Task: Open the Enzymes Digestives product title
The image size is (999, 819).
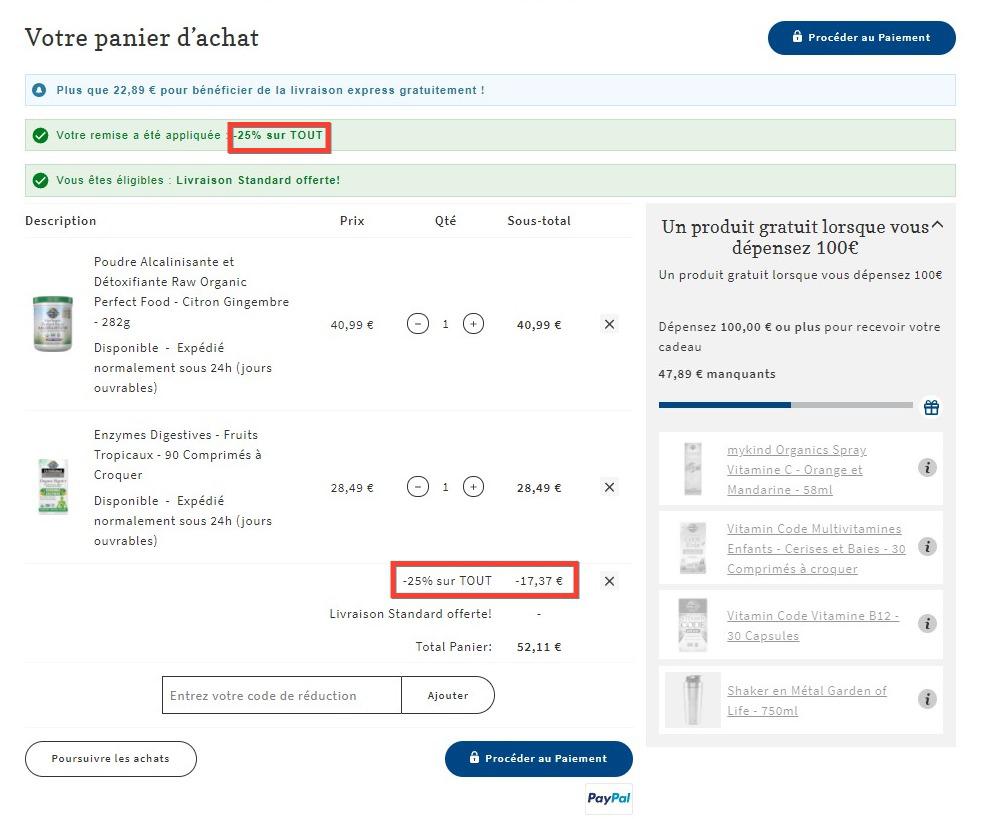Action: [177, 455]
